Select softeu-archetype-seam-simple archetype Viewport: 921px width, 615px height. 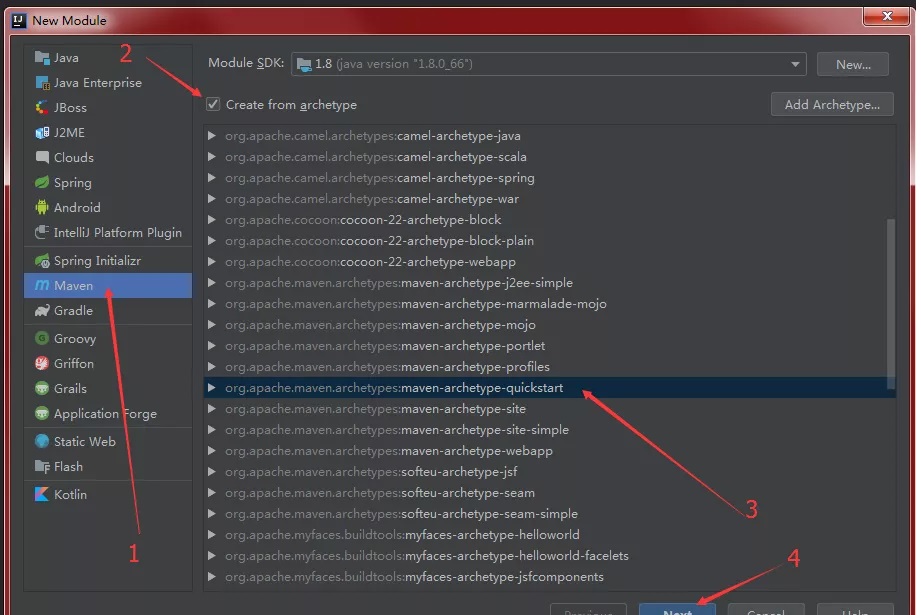click(550, 514)
